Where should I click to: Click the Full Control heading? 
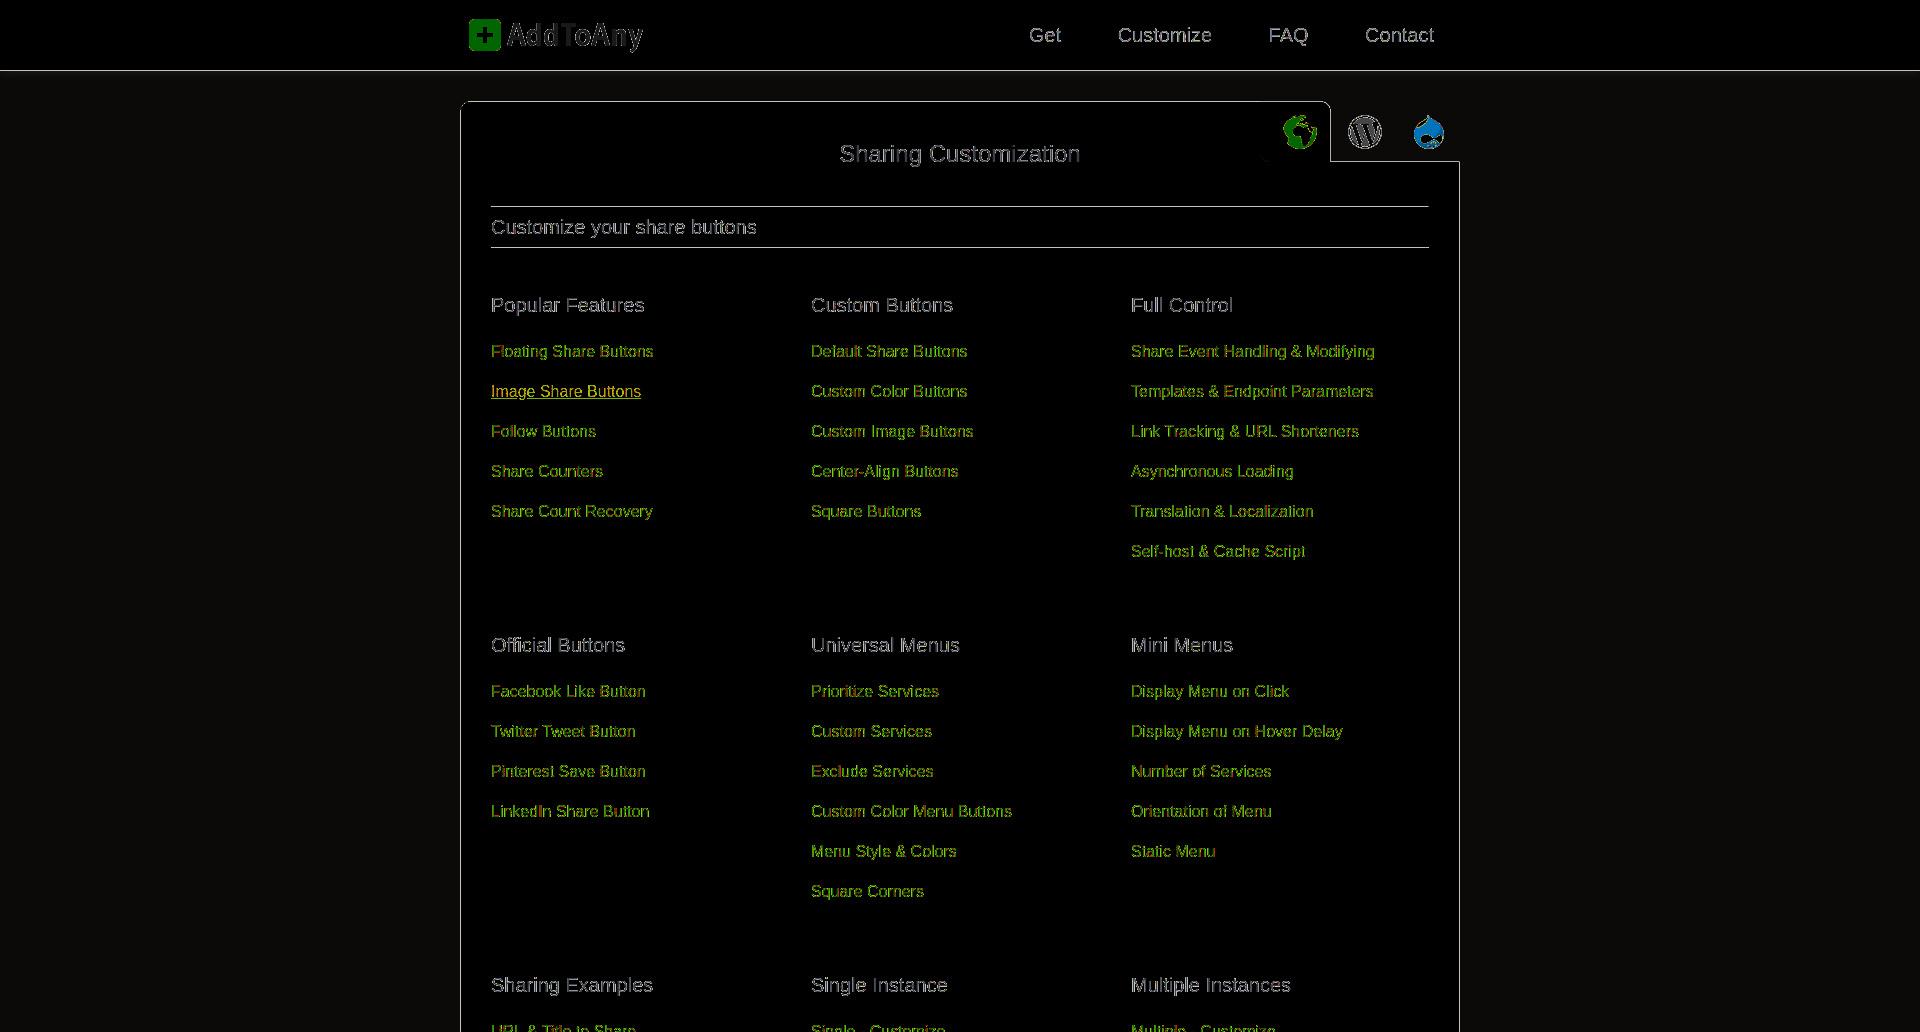point(1182,305)
